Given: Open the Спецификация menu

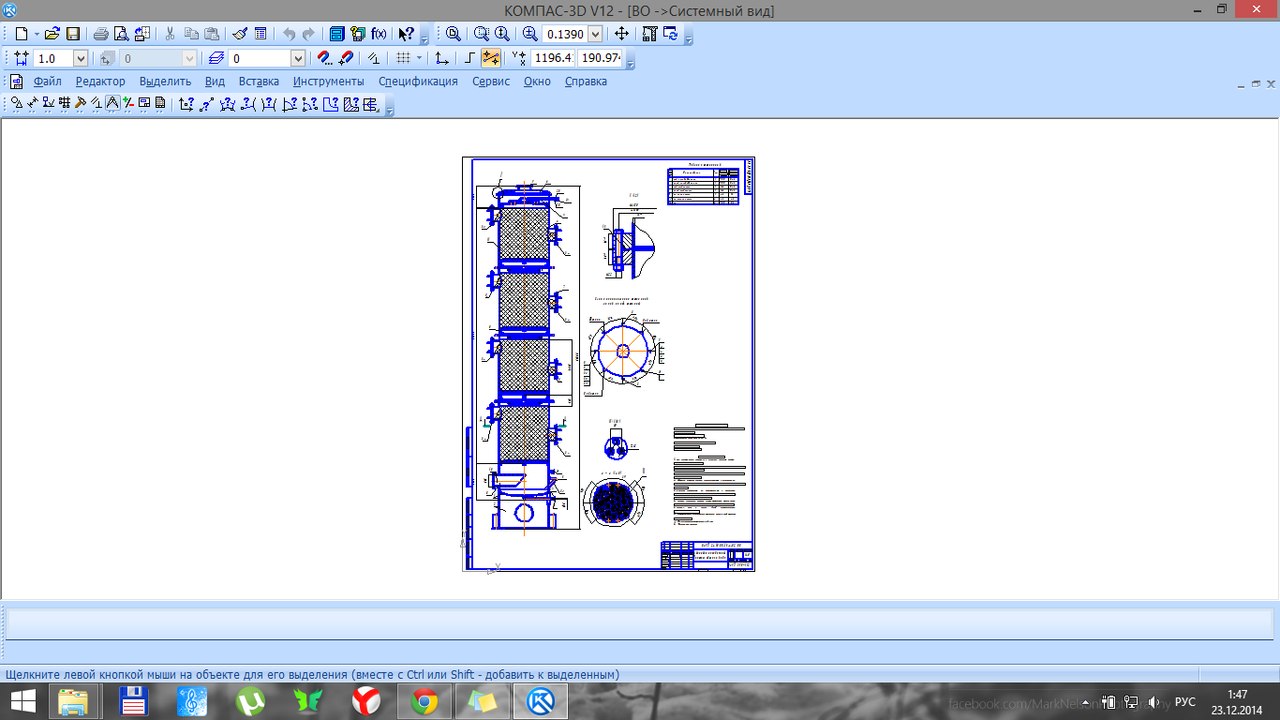Looking at the screenshot, I should point(418,81).
